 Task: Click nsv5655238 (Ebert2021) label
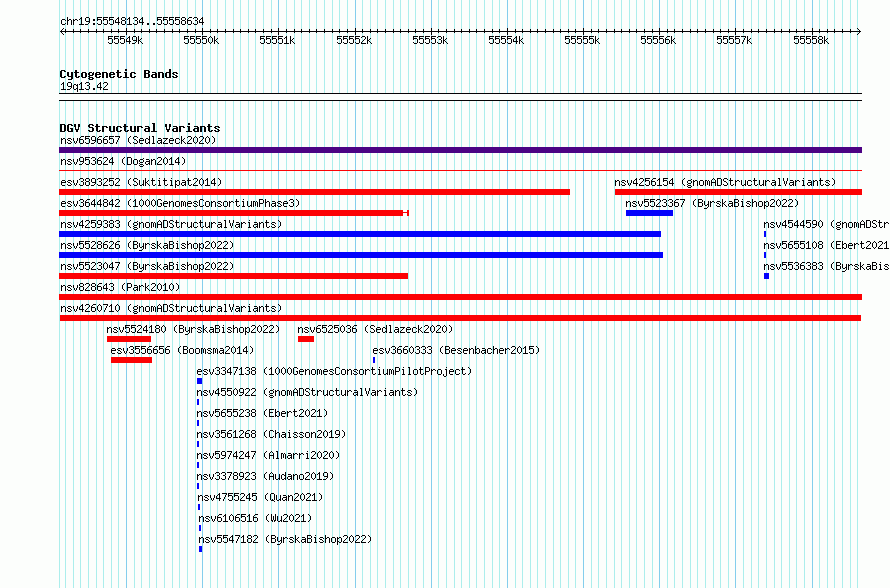tap(262, 413)
